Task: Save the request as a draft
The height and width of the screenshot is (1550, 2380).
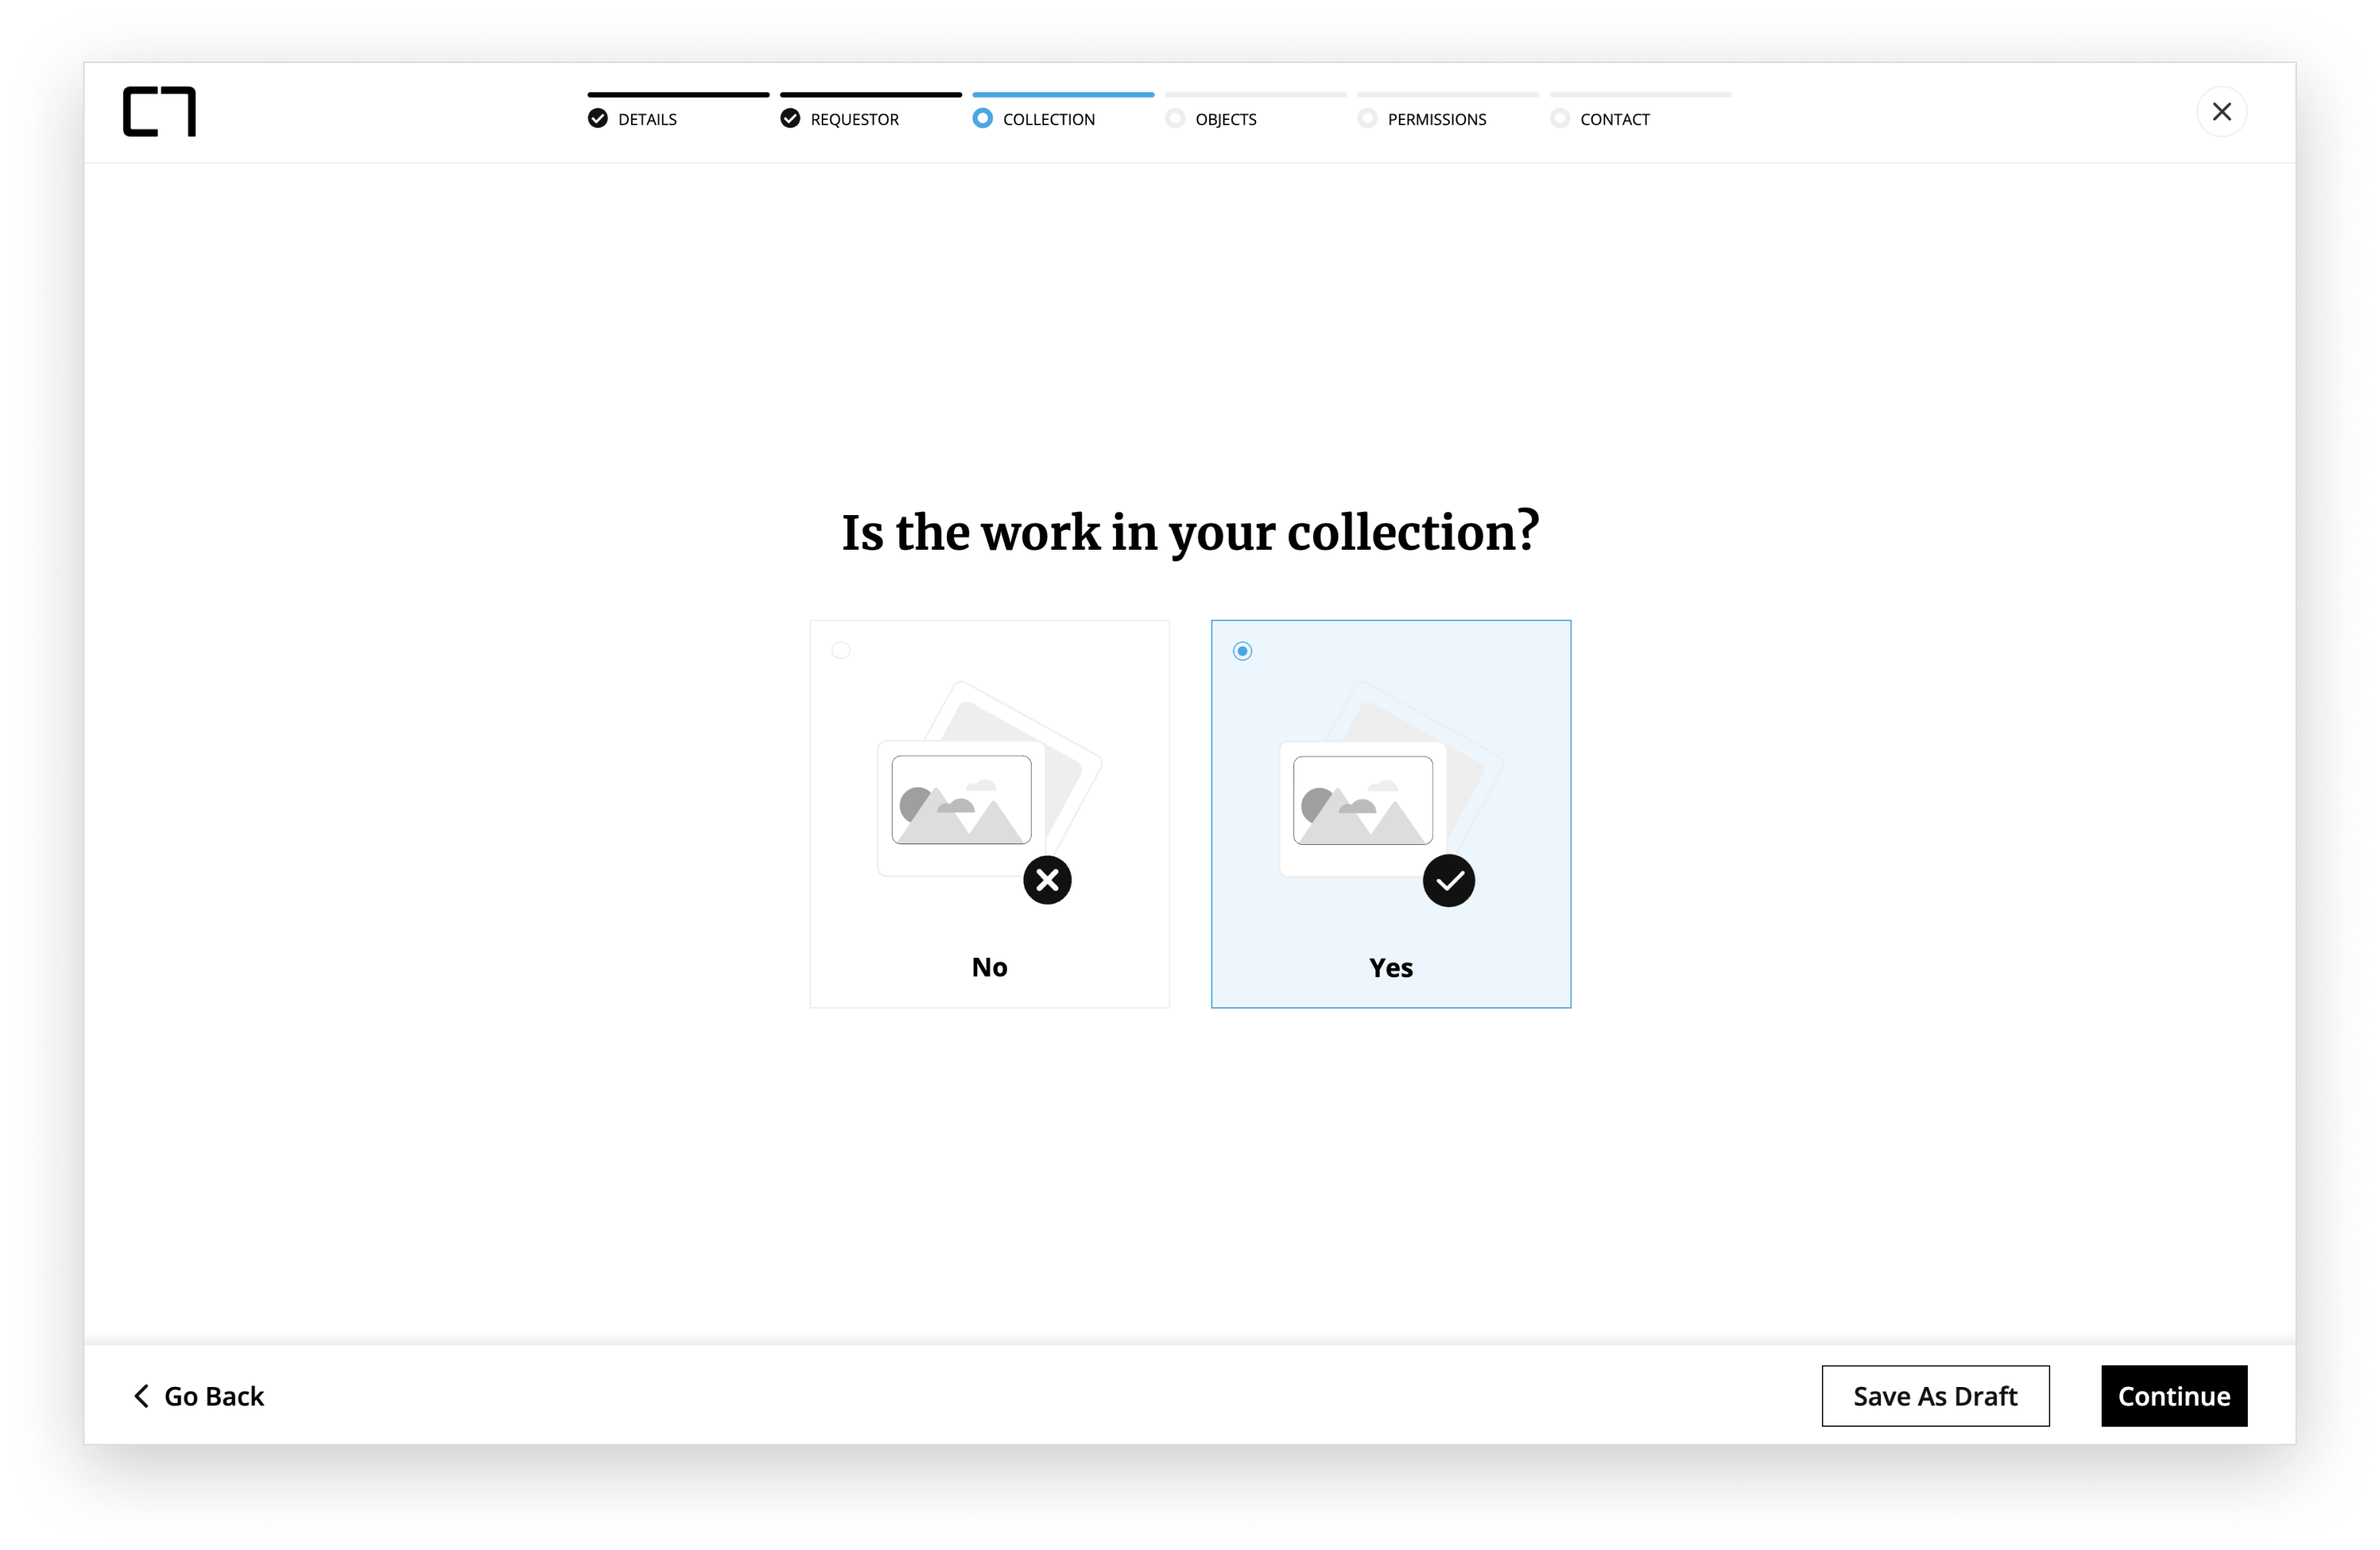Action: (1935, 1396)
